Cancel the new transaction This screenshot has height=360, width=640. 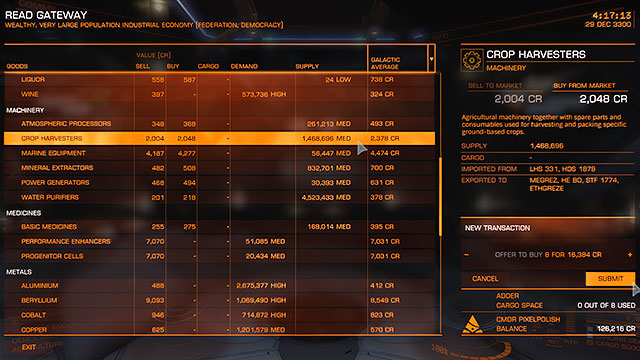point(485,279)
